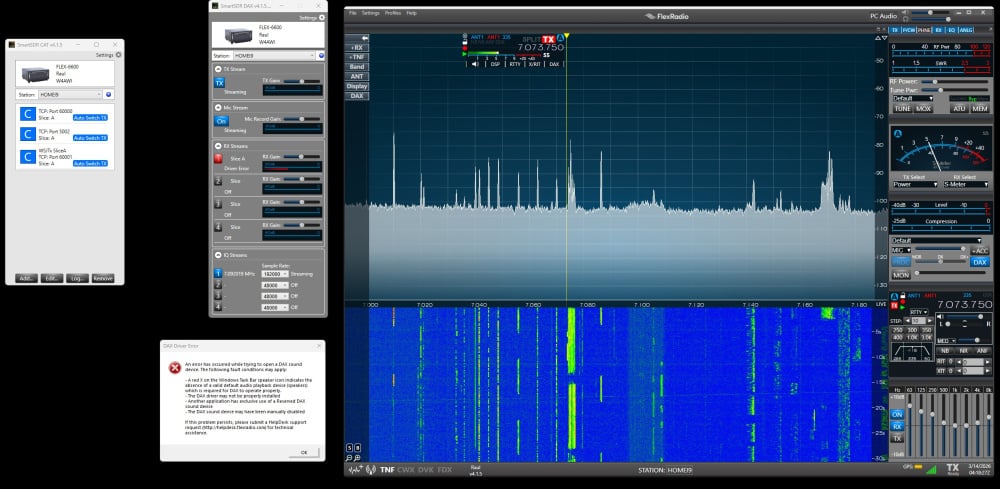Screen dimensions: 1000x489
Task: Open the MED AGC mode dropdown
Action: [x=946, y=340]
